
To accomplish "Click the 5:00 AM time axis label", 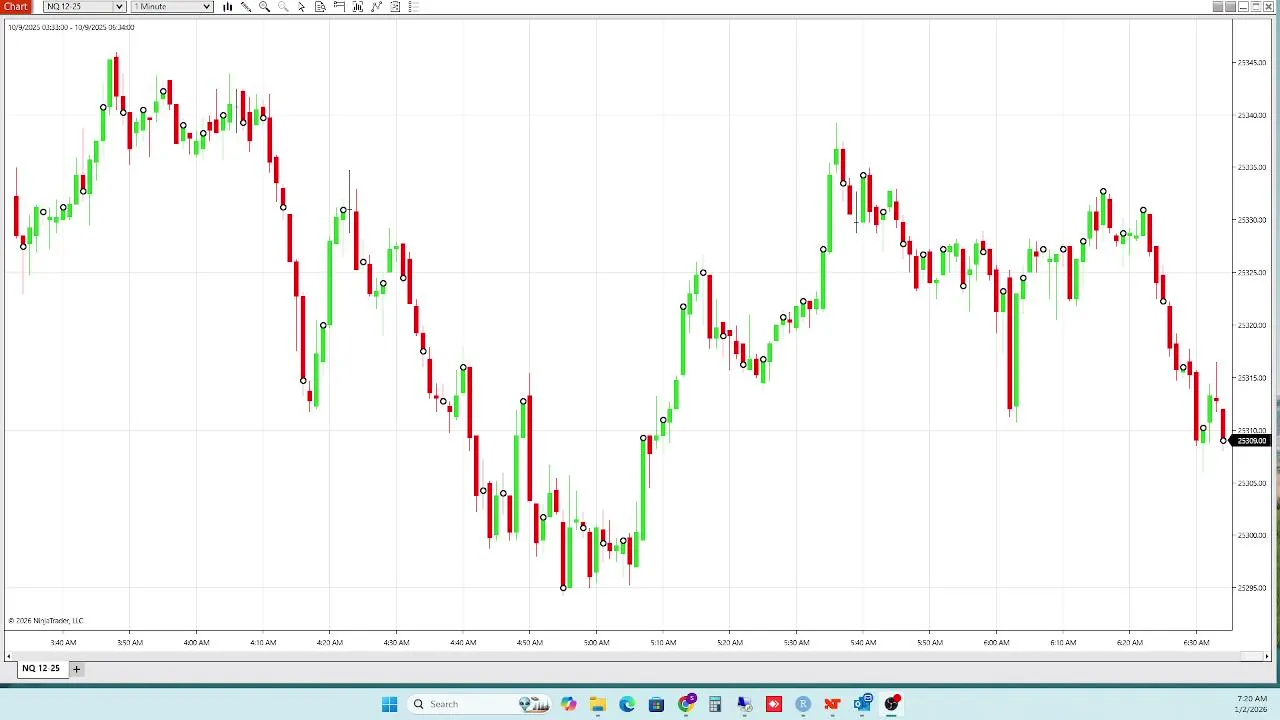I will click(x=596, y=642).
